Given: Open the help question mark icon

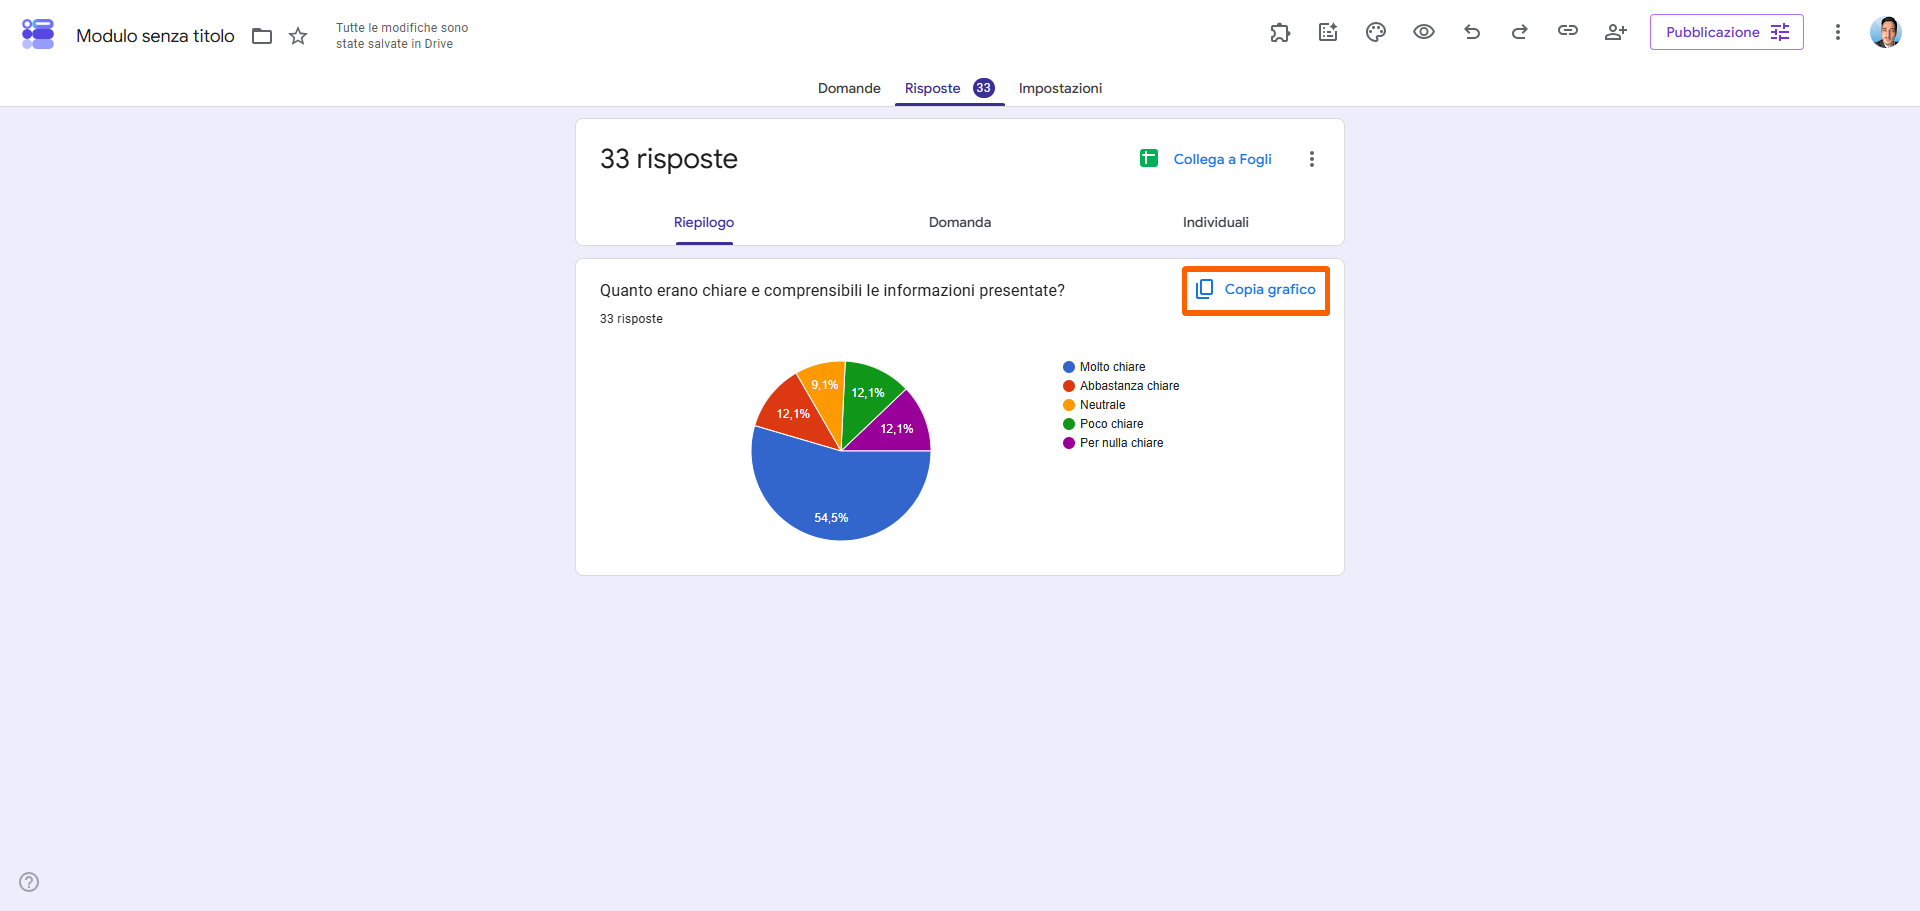Looking at the screenshot, I should pyautogui.click(x=29, y=882).
